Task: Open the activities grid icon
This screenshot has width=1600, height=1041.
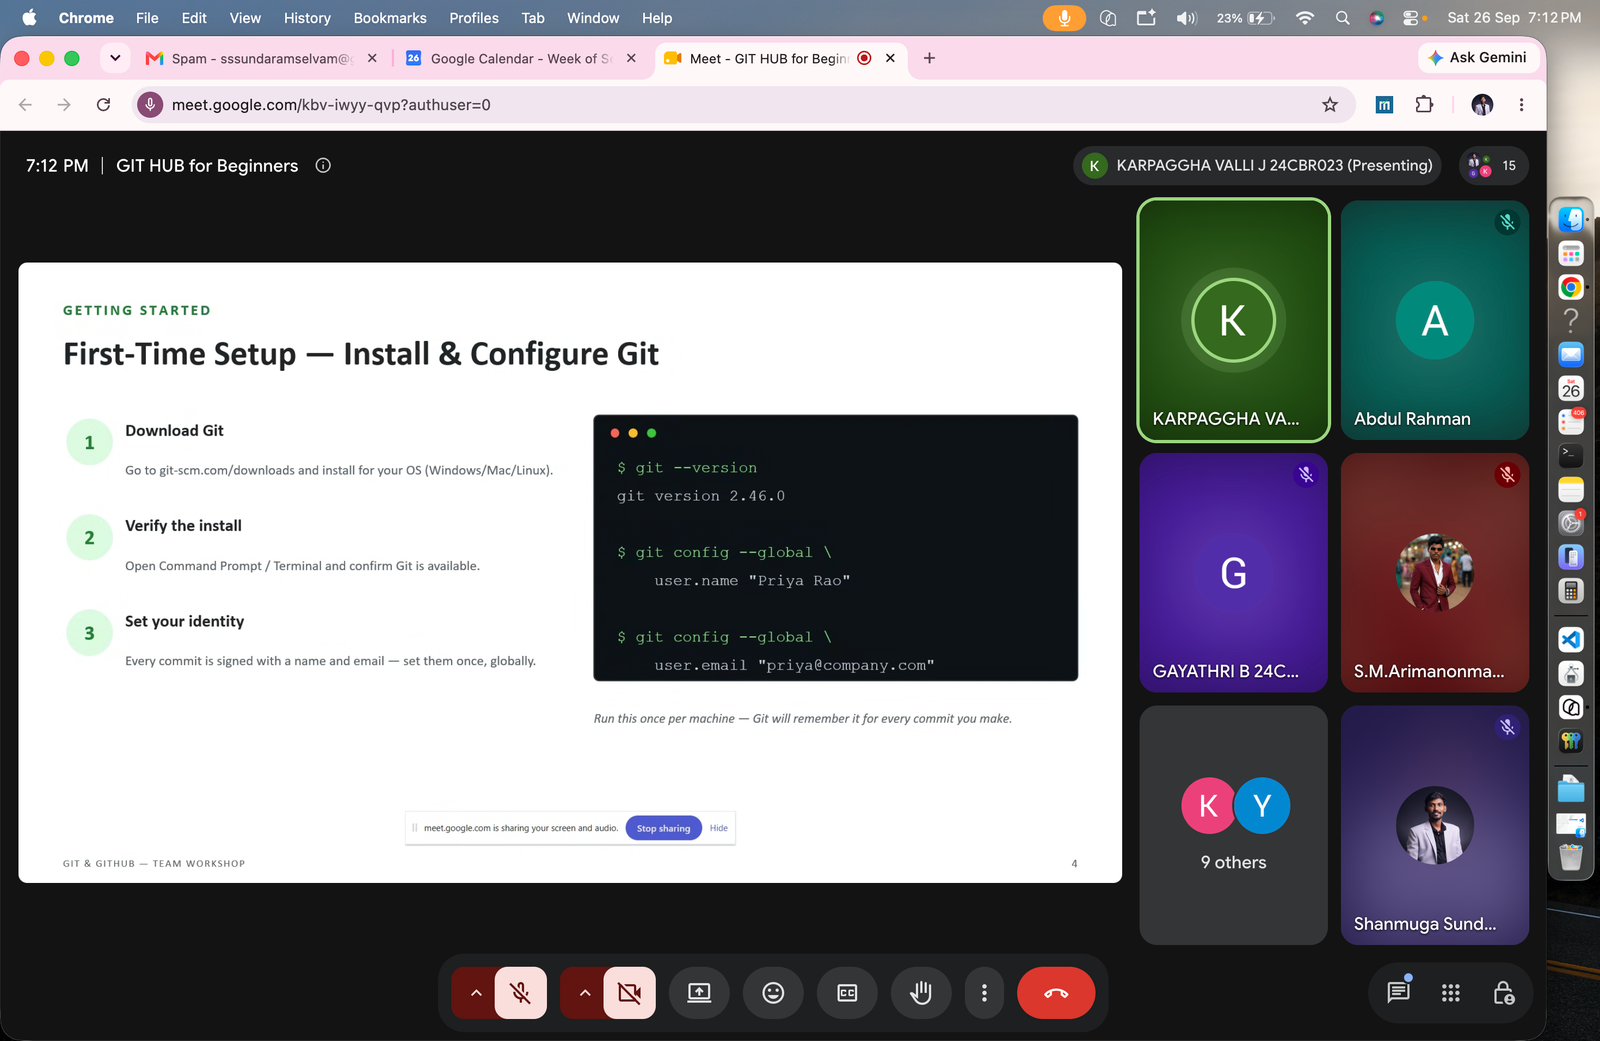Action: click(1450, 993)
